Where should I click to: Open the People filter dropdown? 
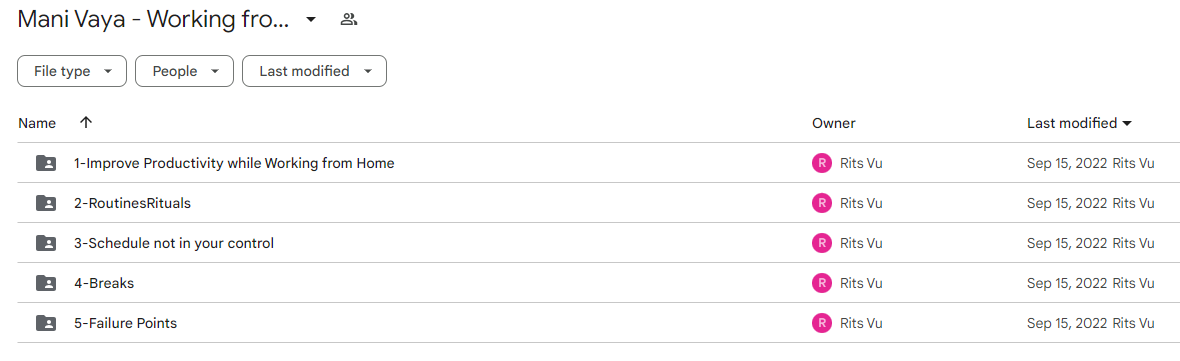184,71
